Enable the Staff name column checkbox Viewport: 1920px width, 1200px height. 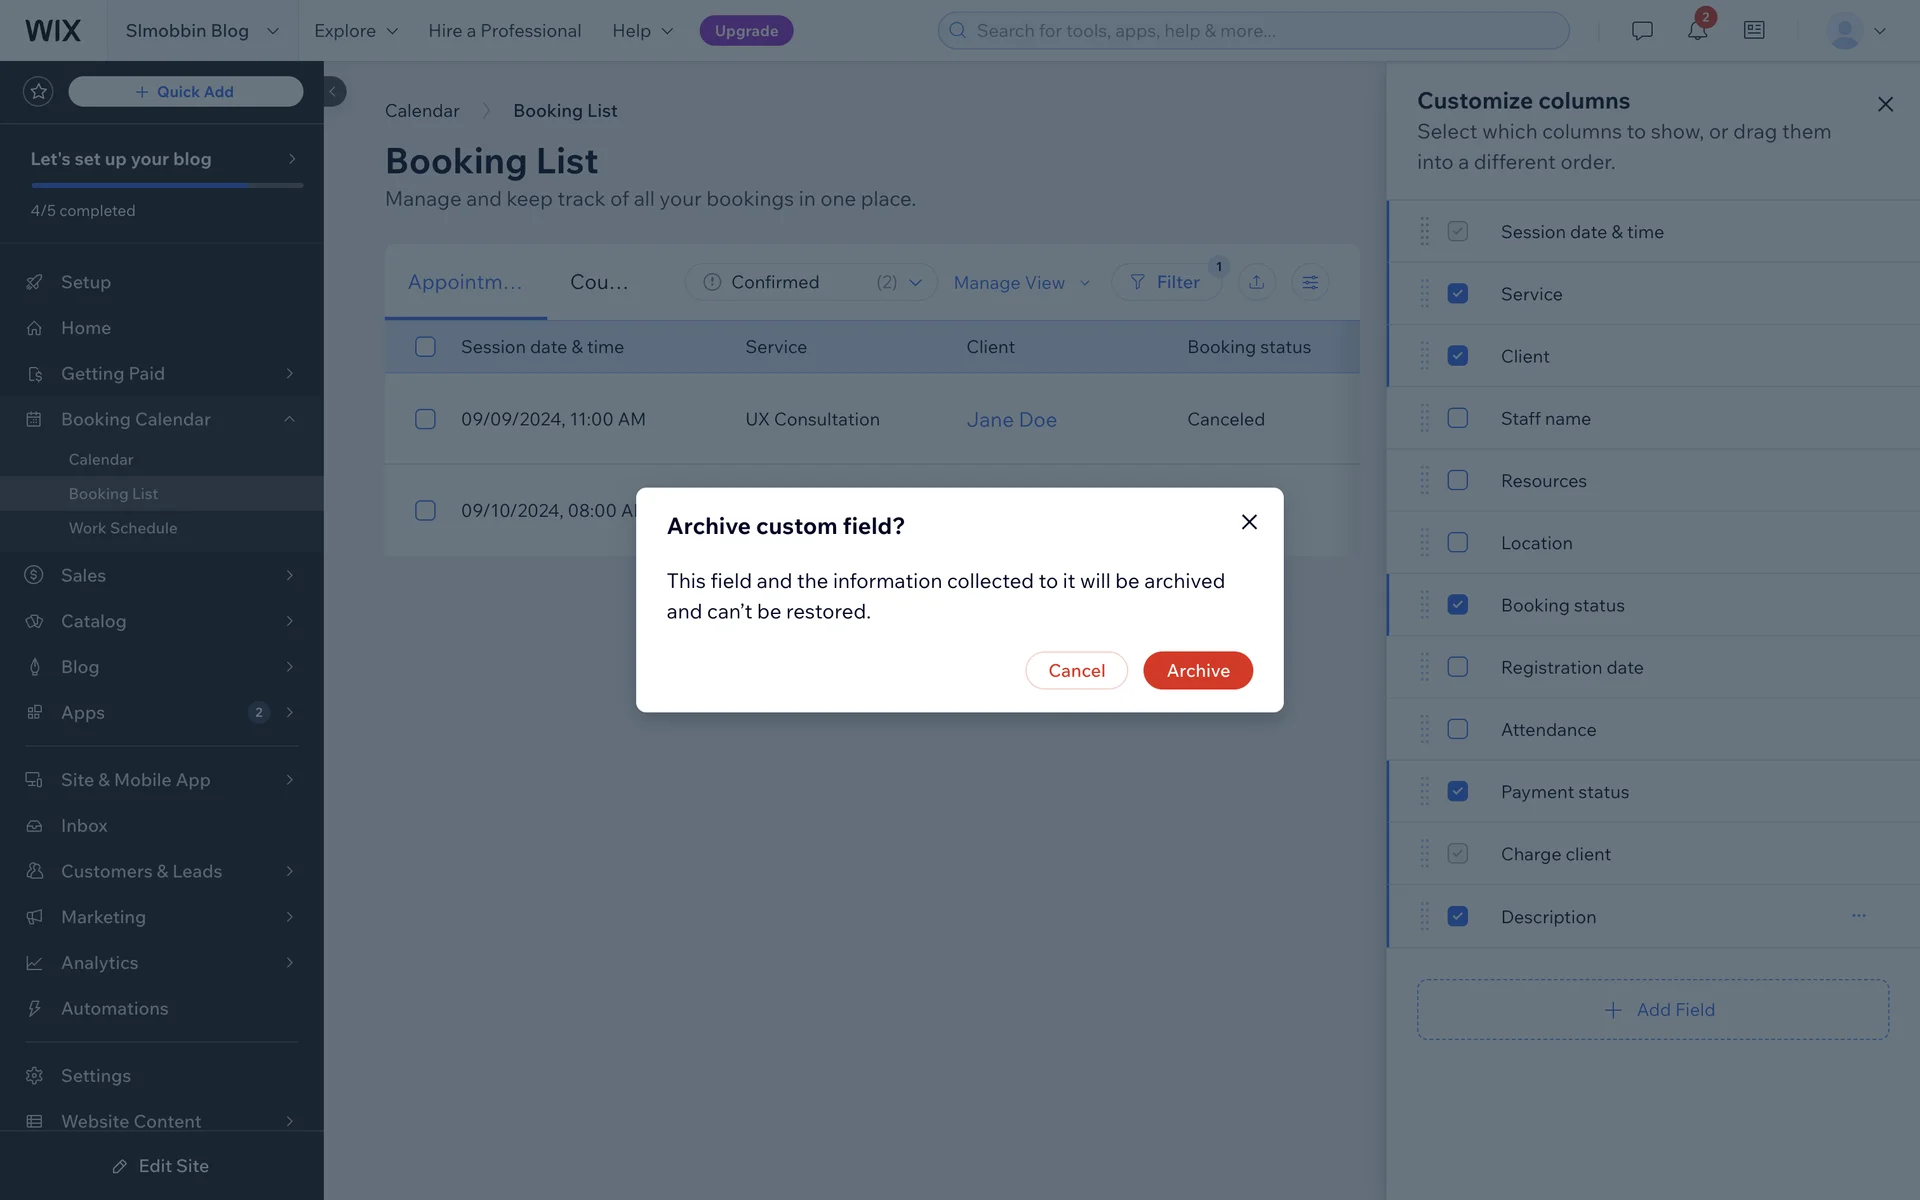[1457, 418]
